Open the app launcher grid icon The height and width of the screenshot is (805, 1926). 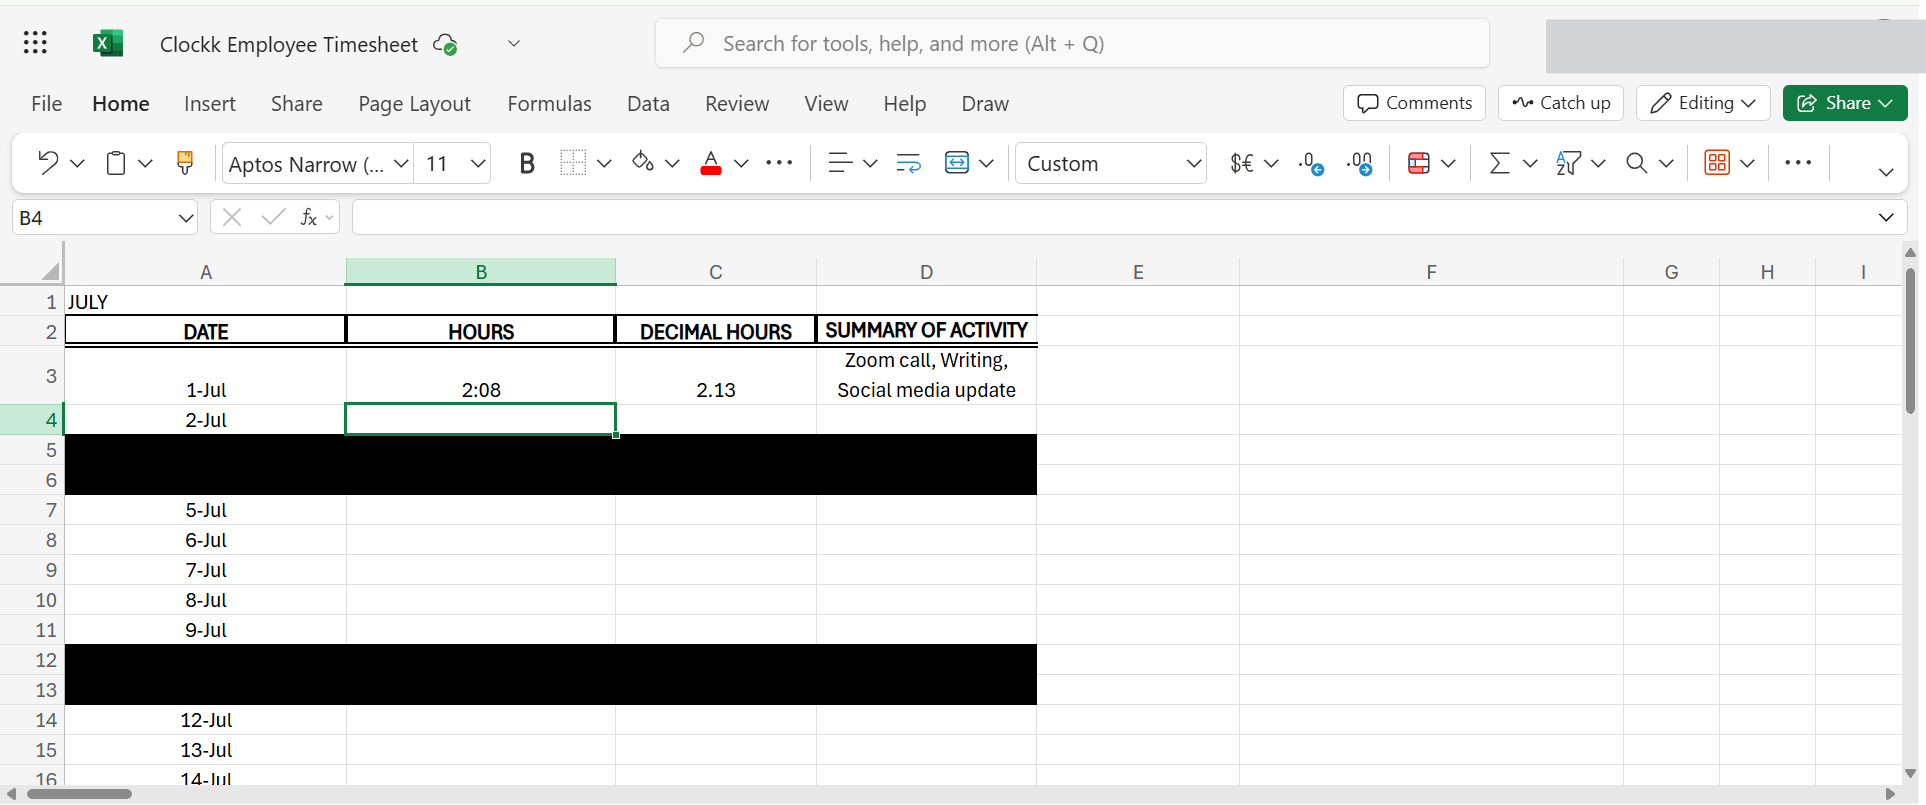click(35, 42)
